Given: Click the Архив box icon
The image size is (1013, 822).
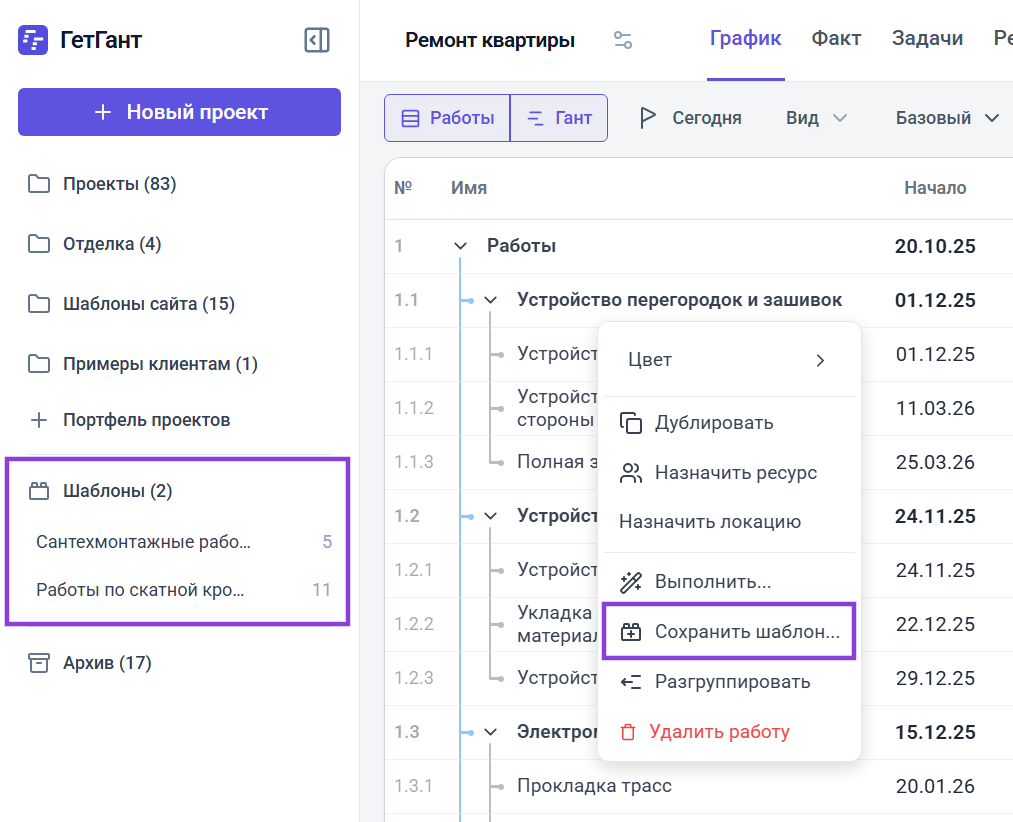Looking at the screenshot, I should click(39, 663).
